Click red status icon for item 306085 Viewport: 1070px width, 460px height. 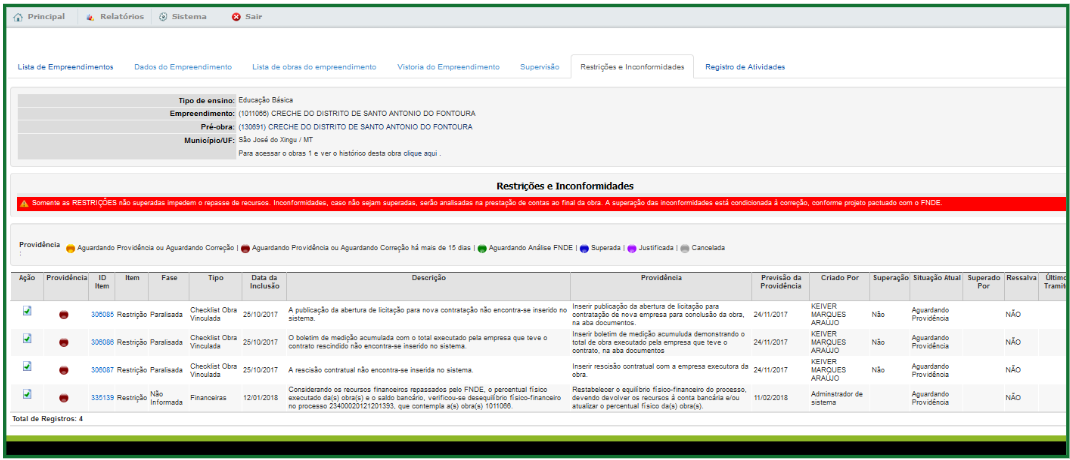pyautogui.click(x=63, y=314)
